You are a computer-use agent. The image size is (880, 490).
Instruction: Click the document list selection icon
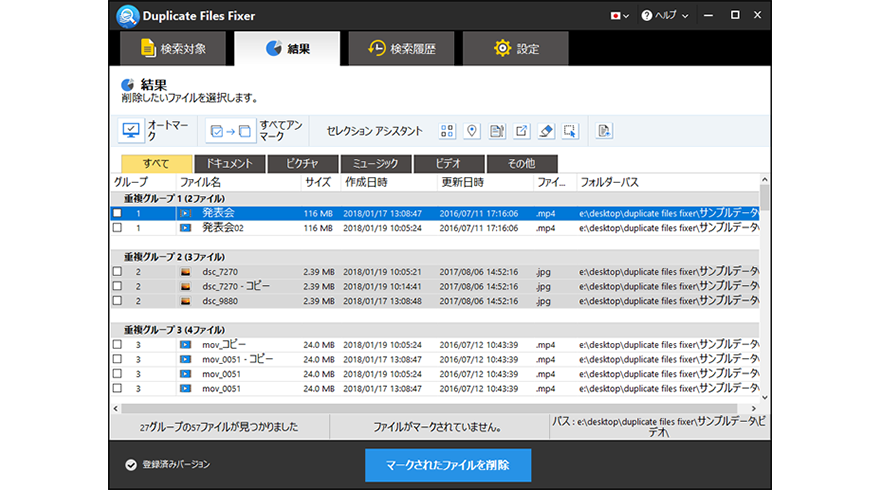pyautogui.click(x=497, y=131)
